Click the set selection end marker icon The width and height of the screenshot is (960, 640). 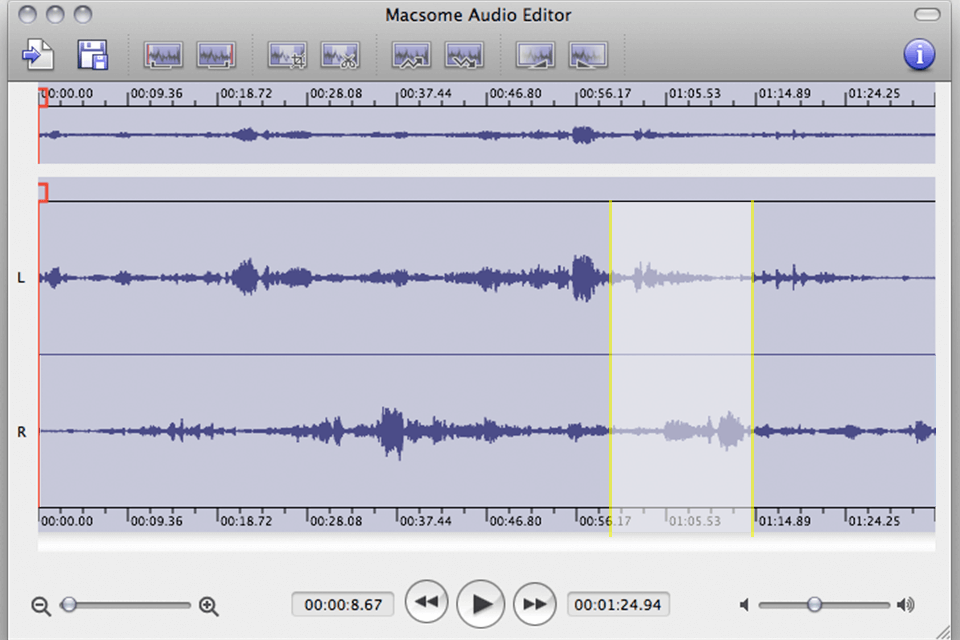point(216,55)
